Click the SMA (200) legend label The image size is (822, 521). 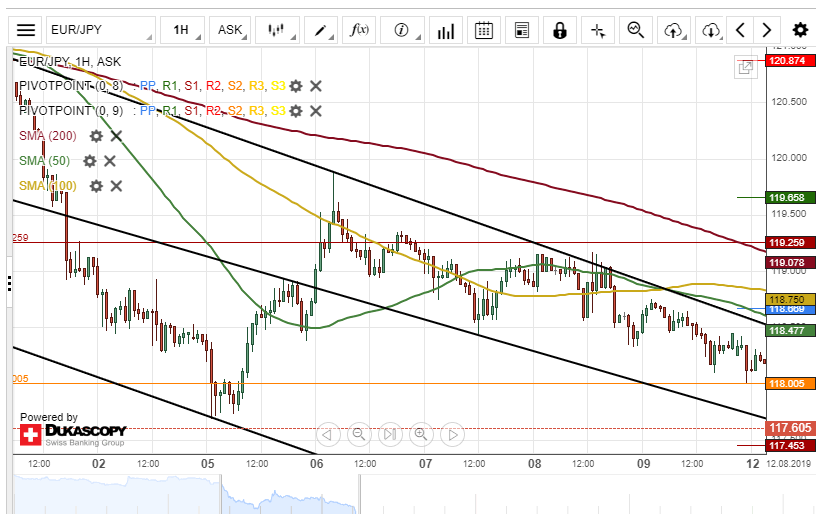pyautogui.click(x=48, y=136)
